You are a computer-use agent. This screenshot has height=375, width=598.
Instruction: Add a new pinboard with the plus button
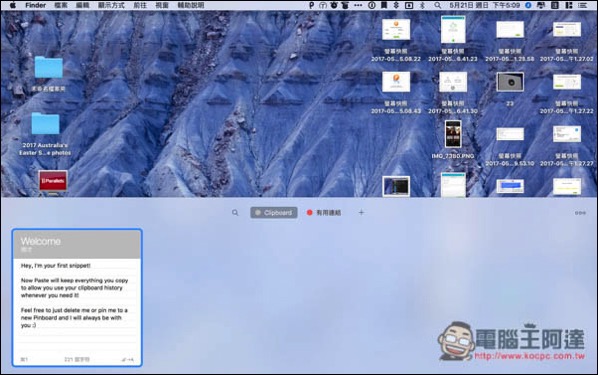(x=361, y=212)
